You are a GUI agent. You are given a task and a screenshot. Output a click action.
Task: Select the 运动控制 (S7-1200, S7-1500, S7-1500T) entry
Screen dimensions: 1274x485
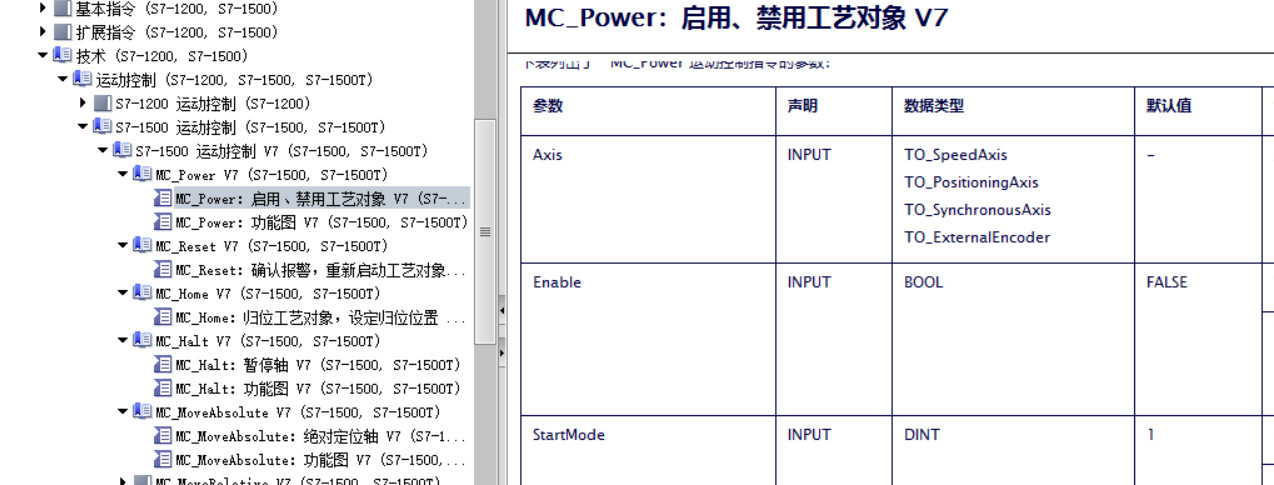tap(234, 80)
